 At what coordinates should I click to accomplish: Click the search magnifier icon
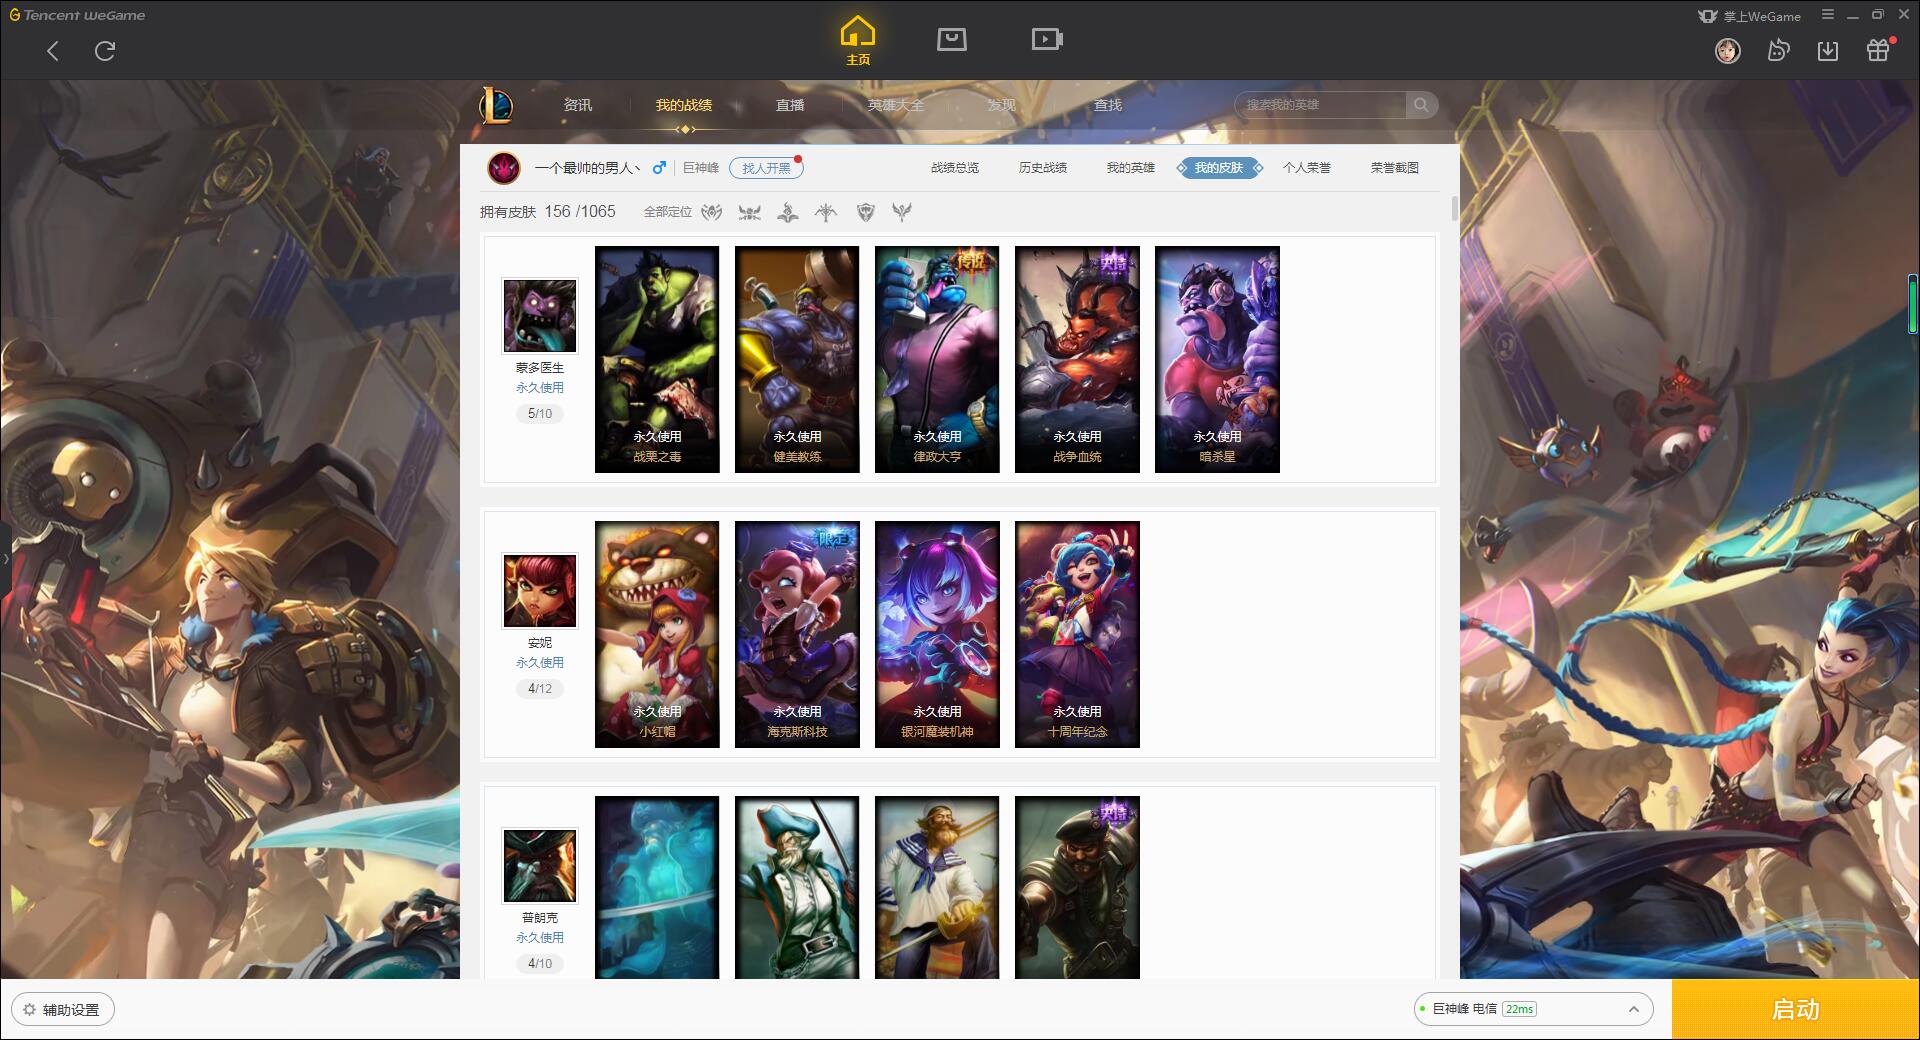(1420, 105)
